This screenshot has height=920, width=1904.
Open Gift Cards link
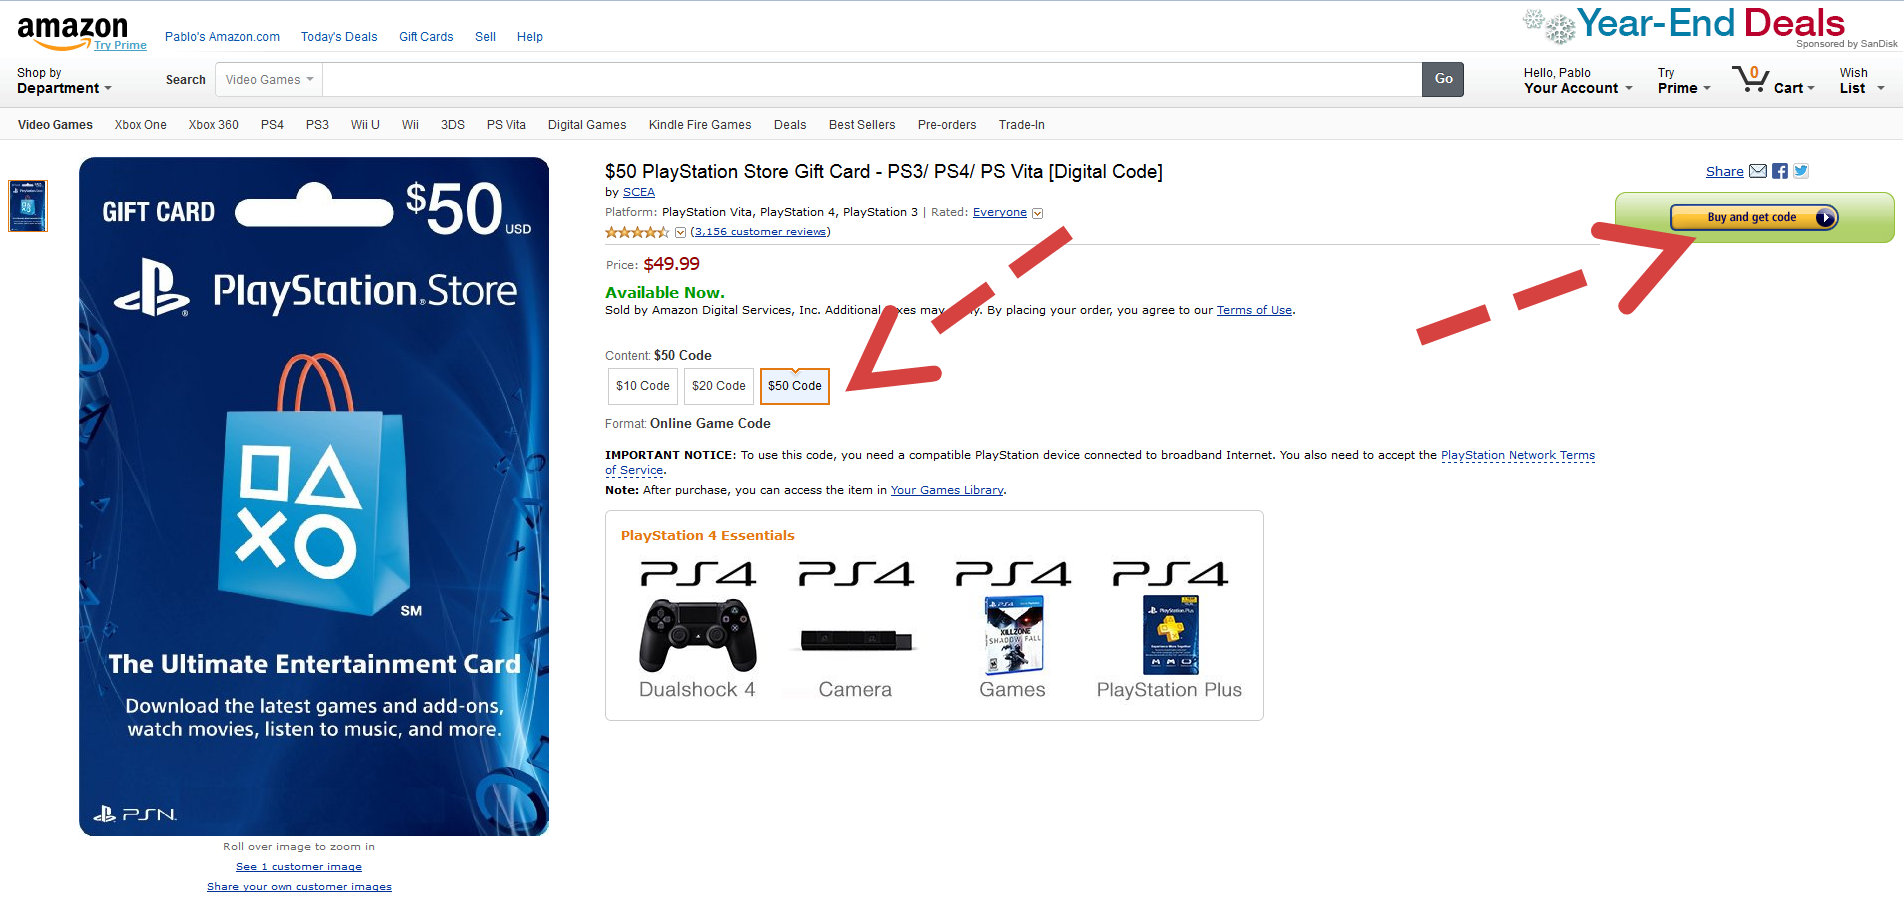click(x=426, y=37)
